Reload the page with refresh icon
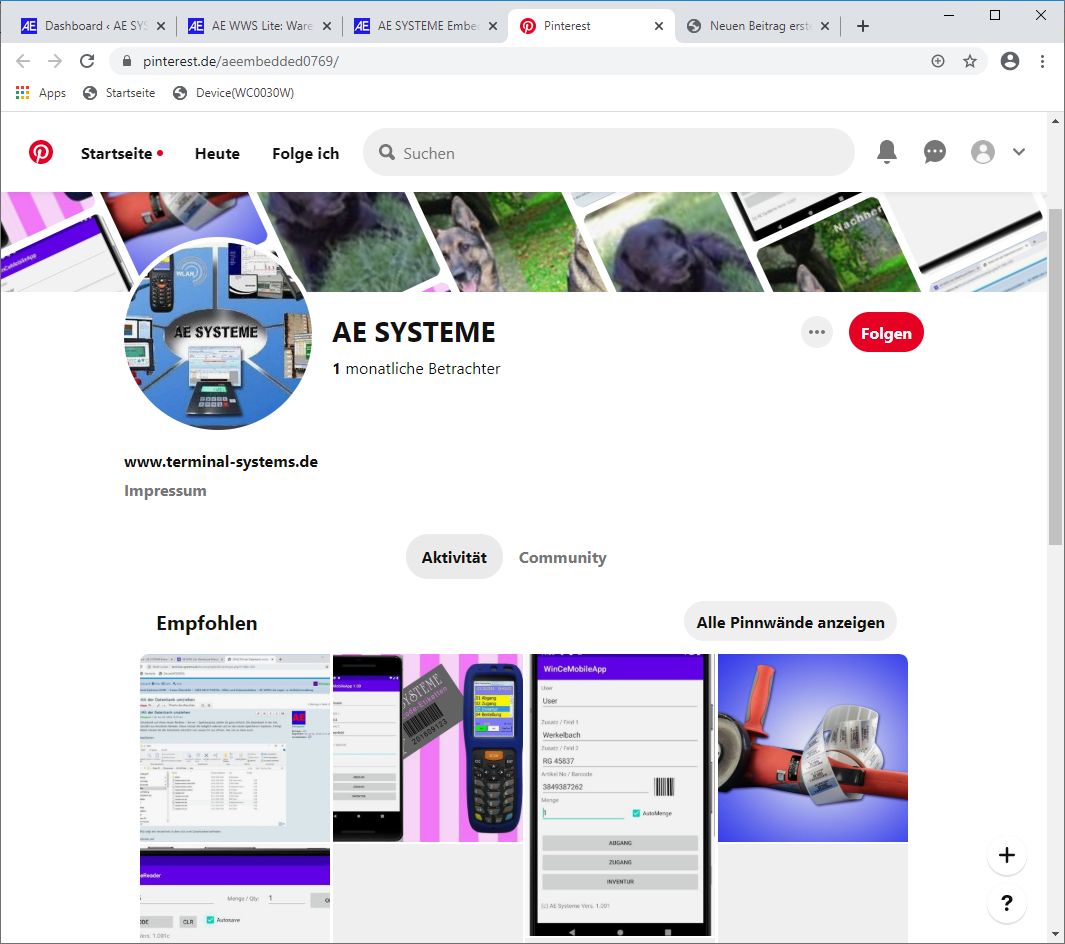 (x=87, y=61)
